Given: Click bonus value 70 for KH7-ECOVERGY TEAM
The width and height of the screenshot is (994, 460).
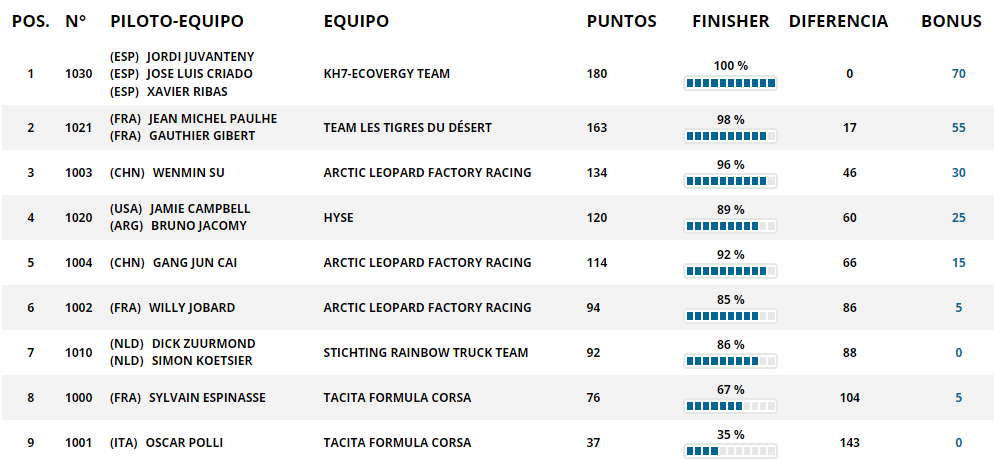Looking at the screenshot, I should point(958,74).
